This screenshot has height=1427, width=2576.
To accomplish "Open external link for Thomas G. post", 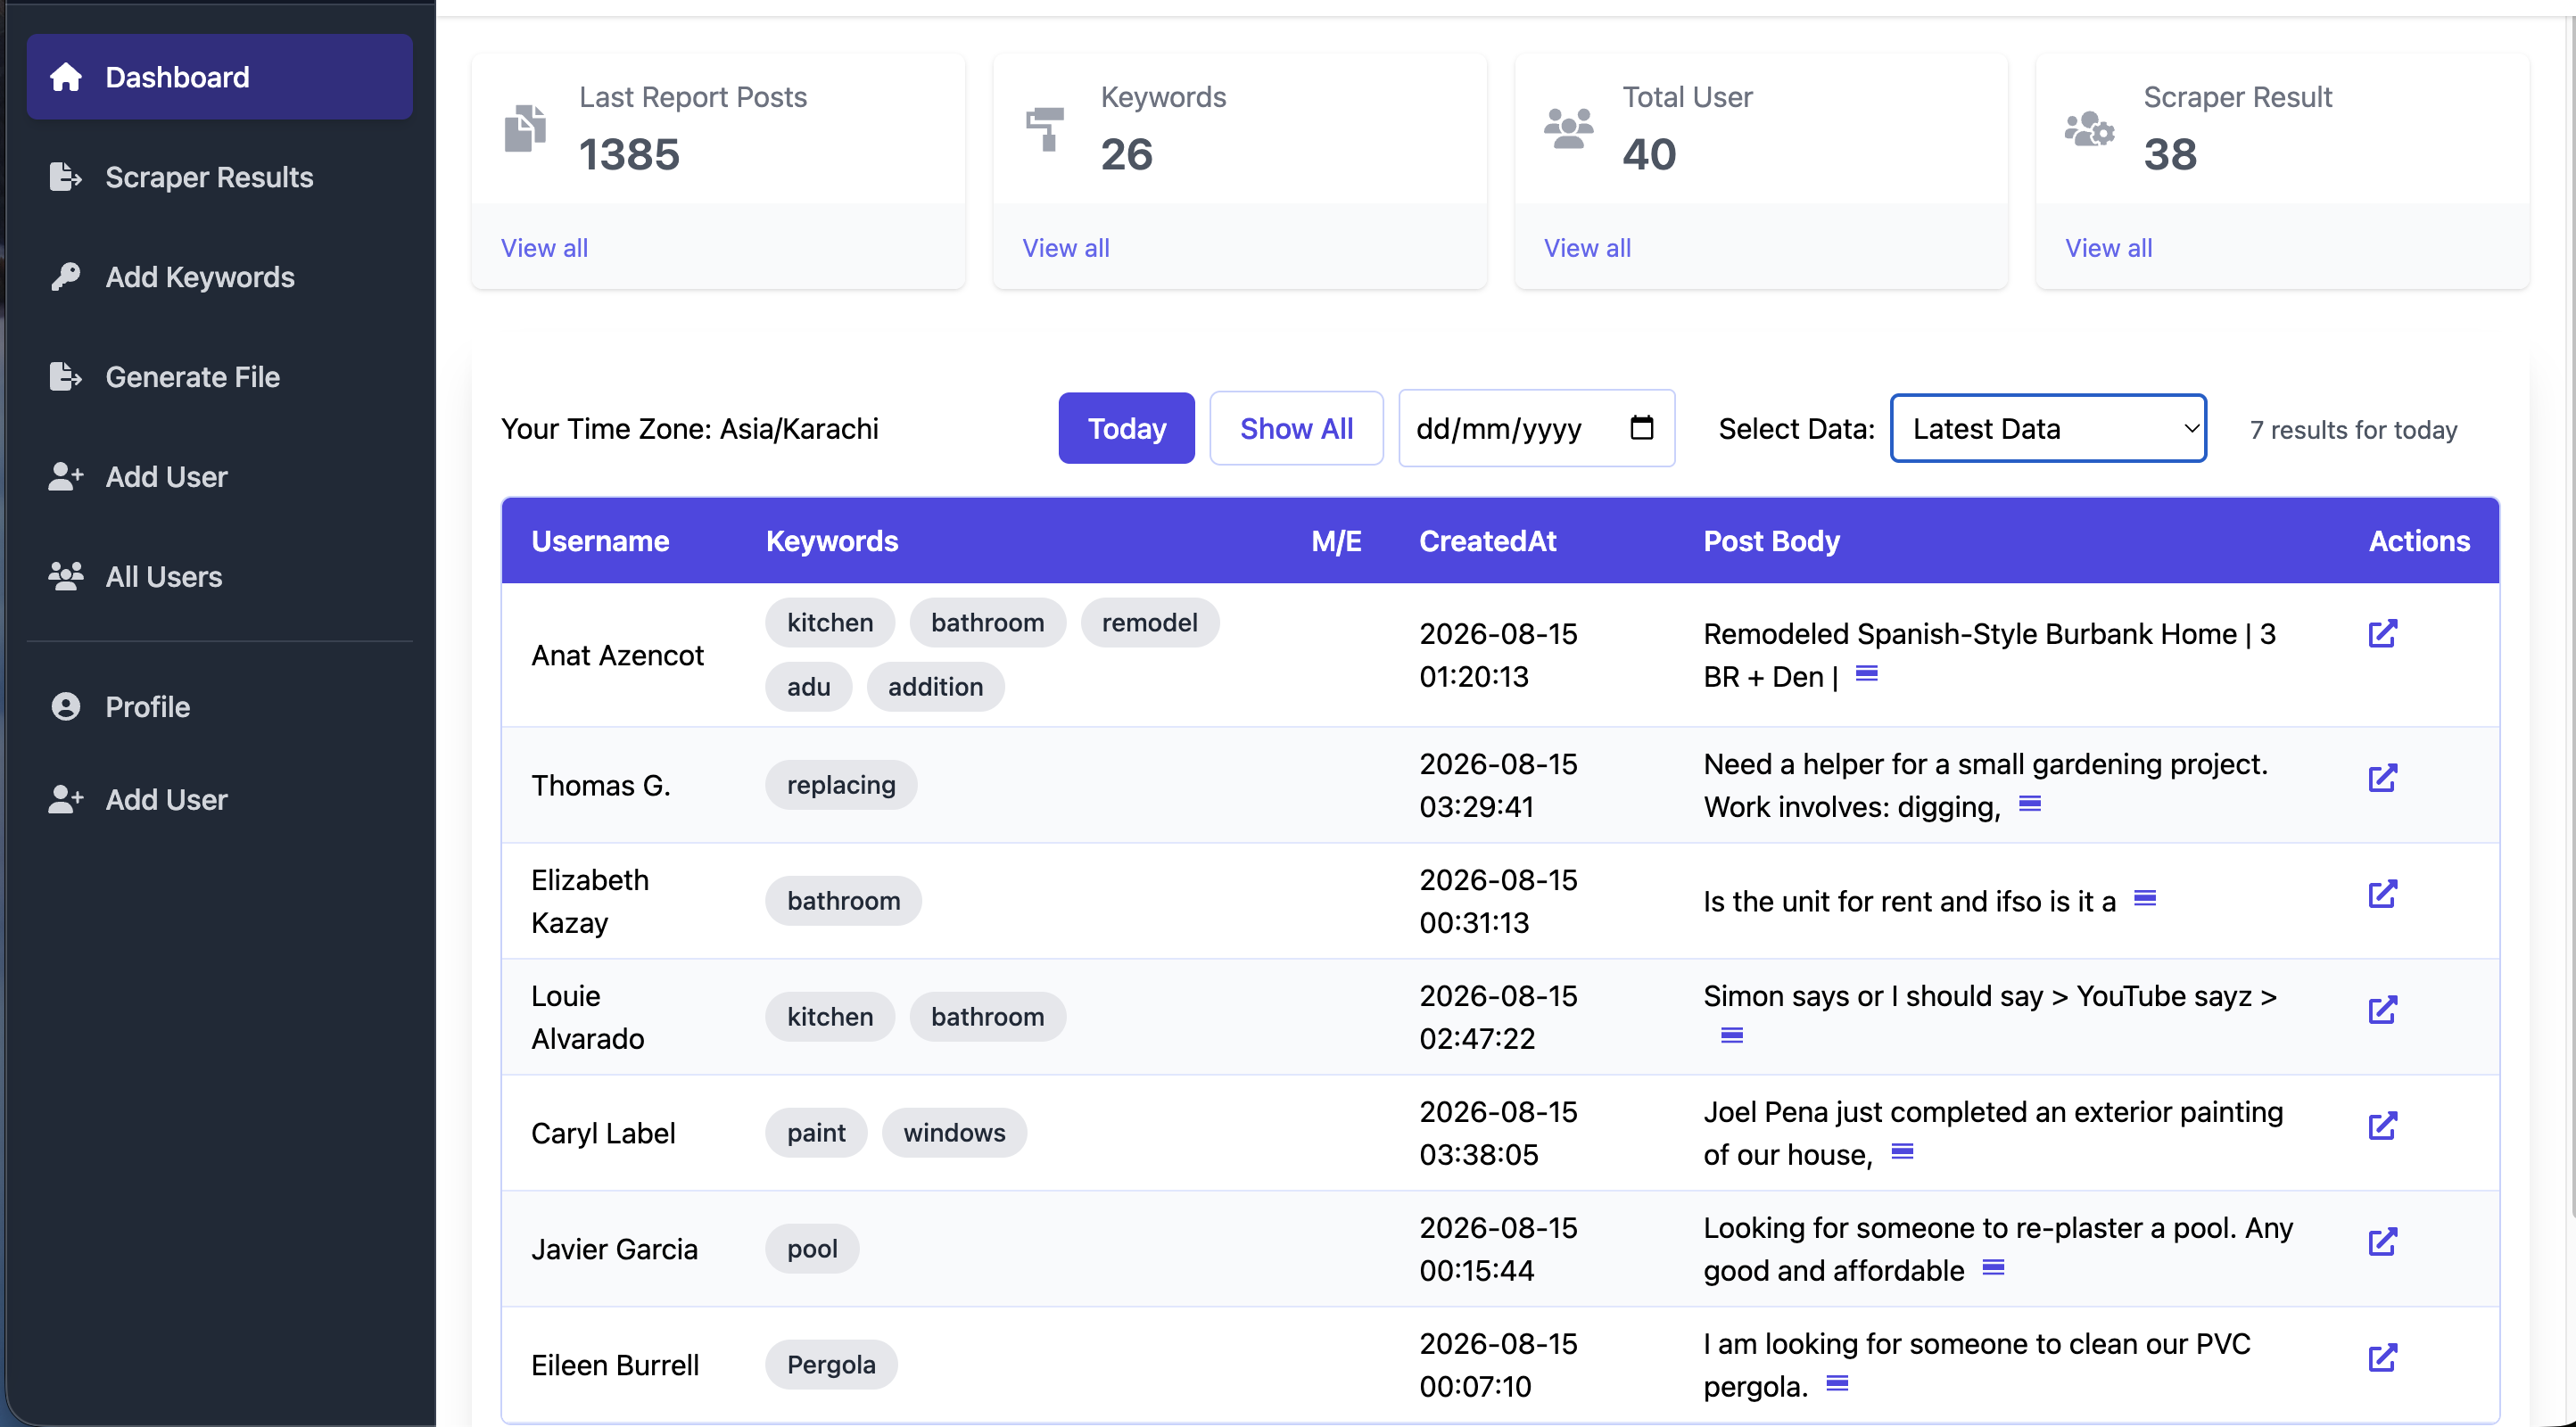I will tap(2382, 777).
